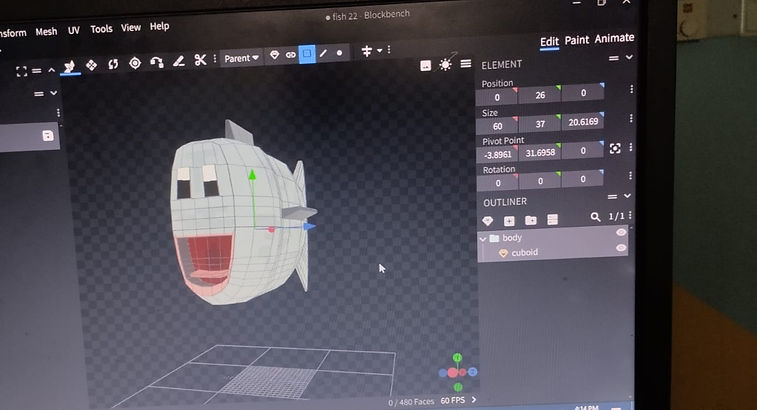Image resolution: width=757 pixels, height=410 pixels.
Task: Select the Seam tool pencil icon
Action: point(179,61)
